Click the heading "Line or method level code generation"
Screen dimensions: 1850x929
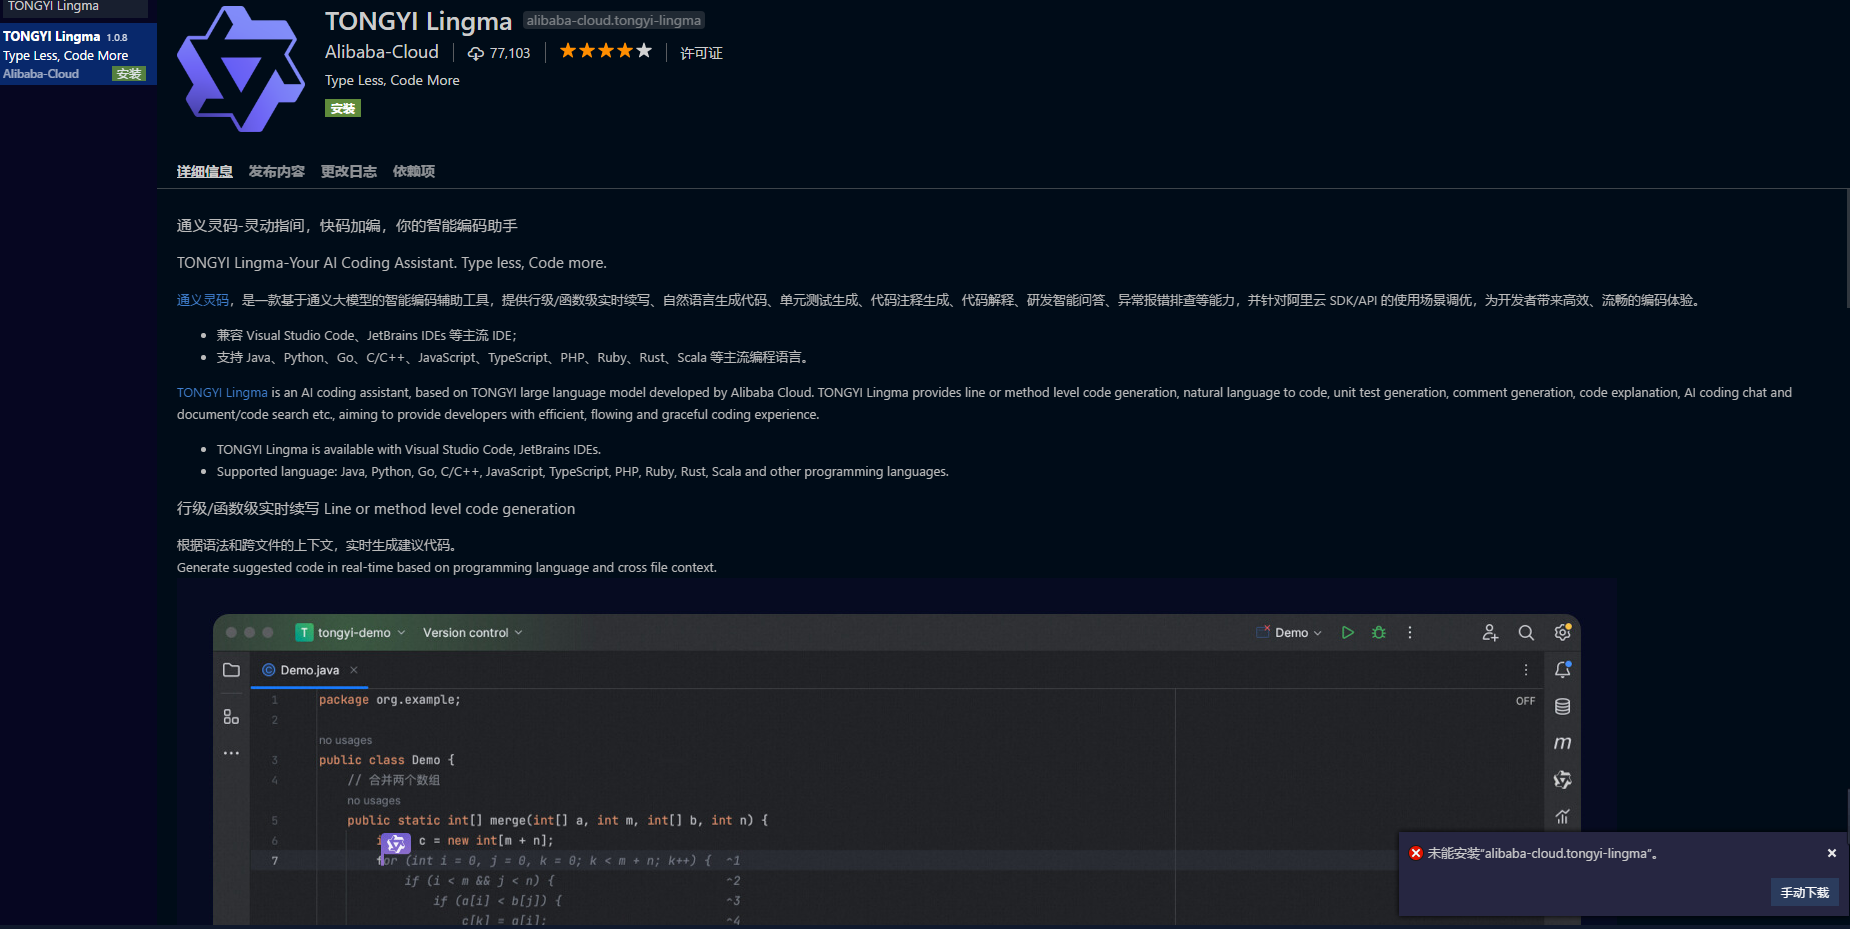(x=449, y=509)
